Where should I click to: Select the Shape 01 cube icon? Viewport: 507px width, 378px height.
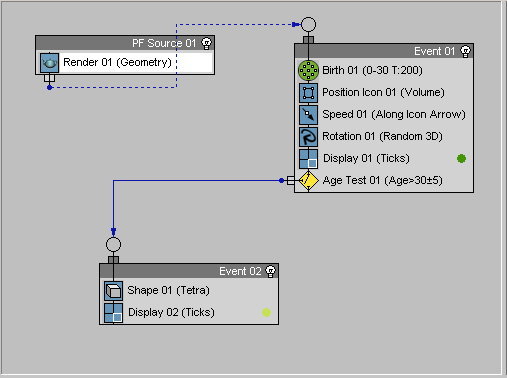tap(113, 291)
